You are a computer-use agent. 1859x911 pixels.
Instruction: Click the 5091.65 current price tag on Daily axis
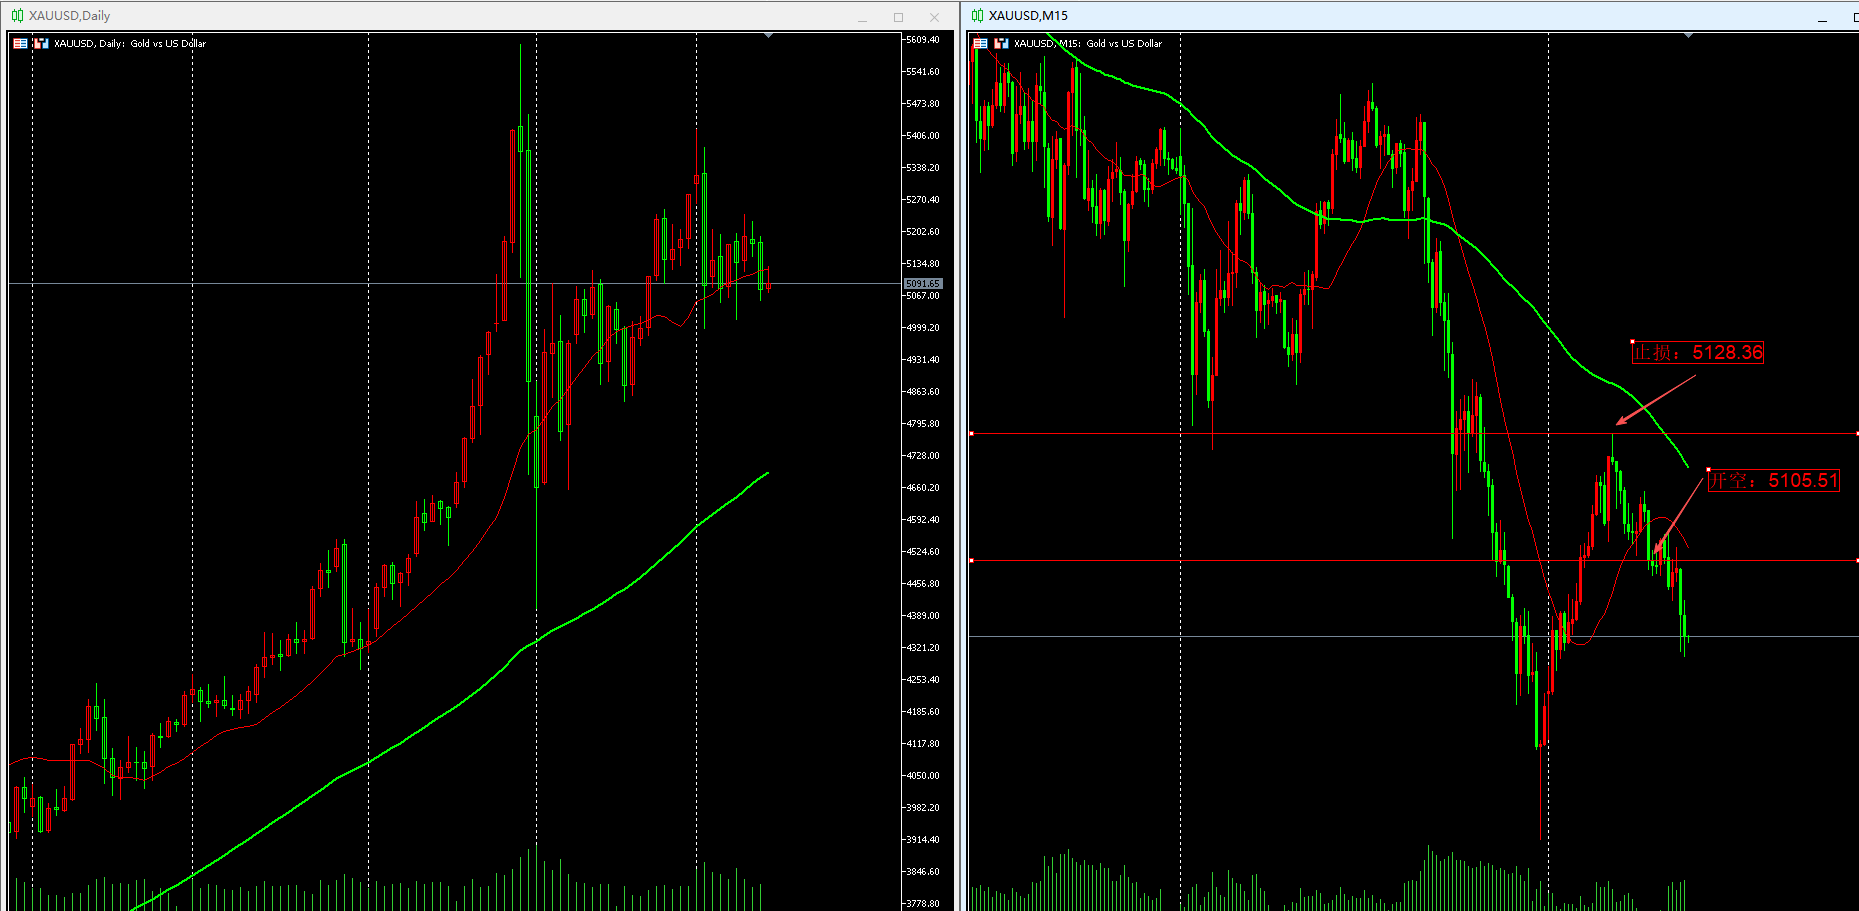(922, 284)
